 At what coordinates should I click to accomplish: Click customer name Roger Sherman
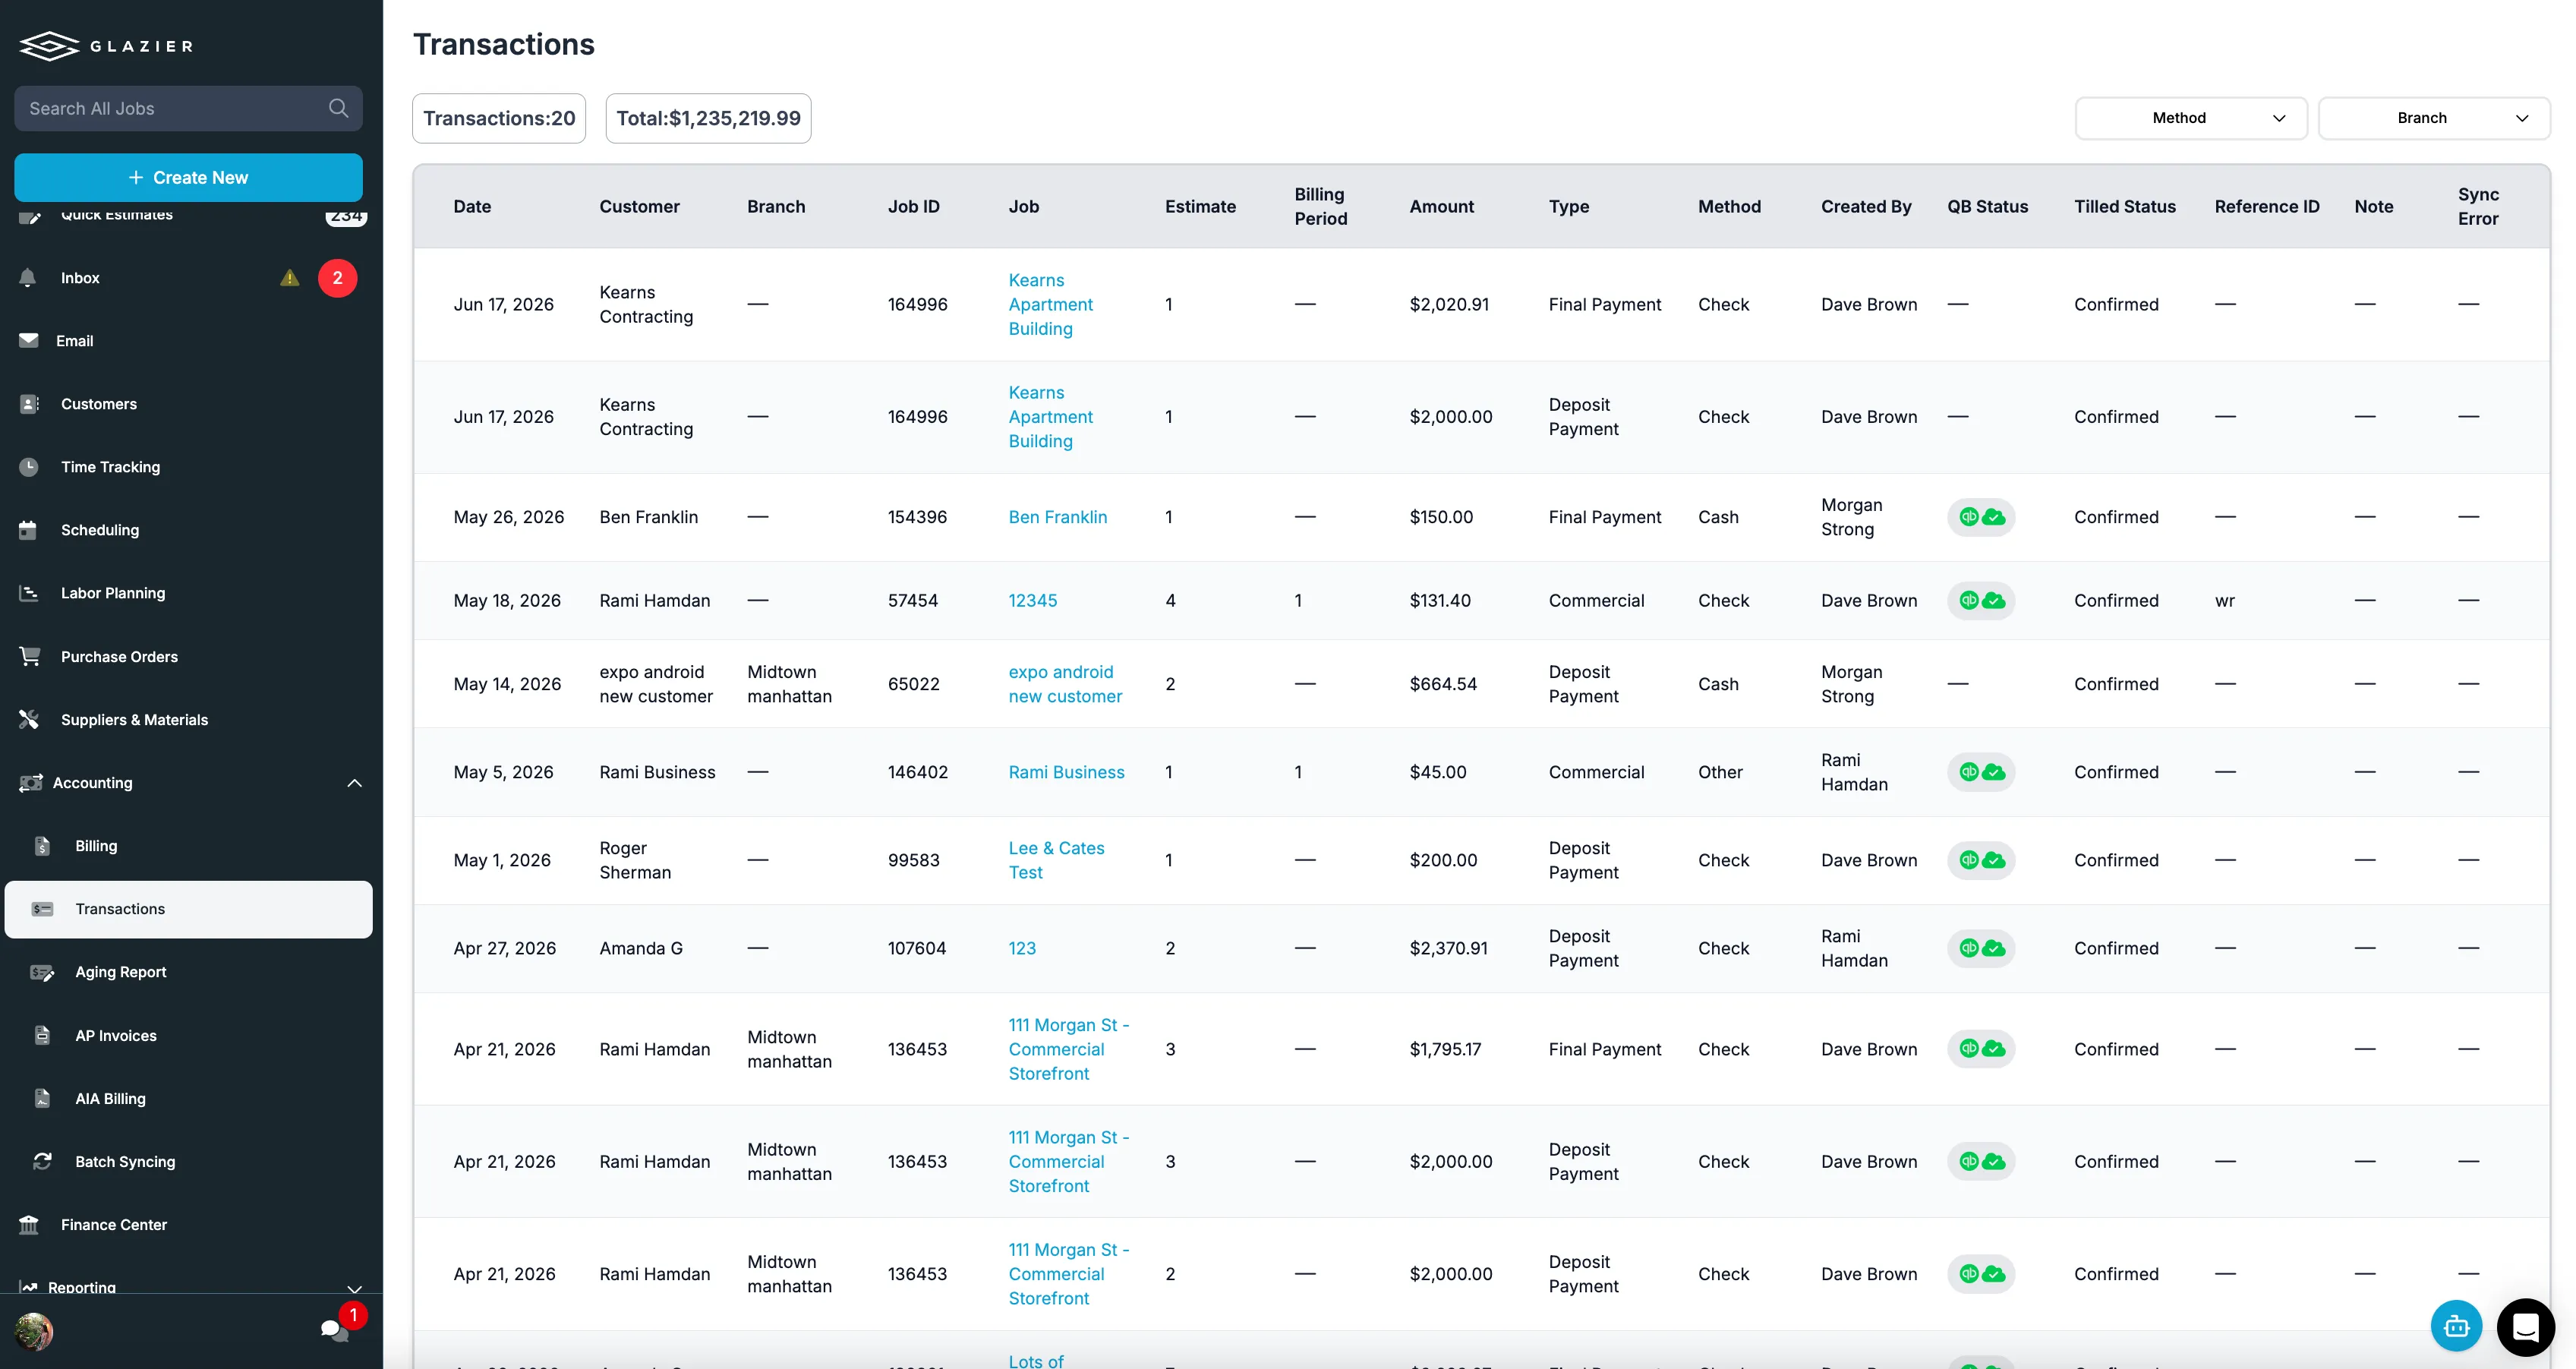point(635,860)
